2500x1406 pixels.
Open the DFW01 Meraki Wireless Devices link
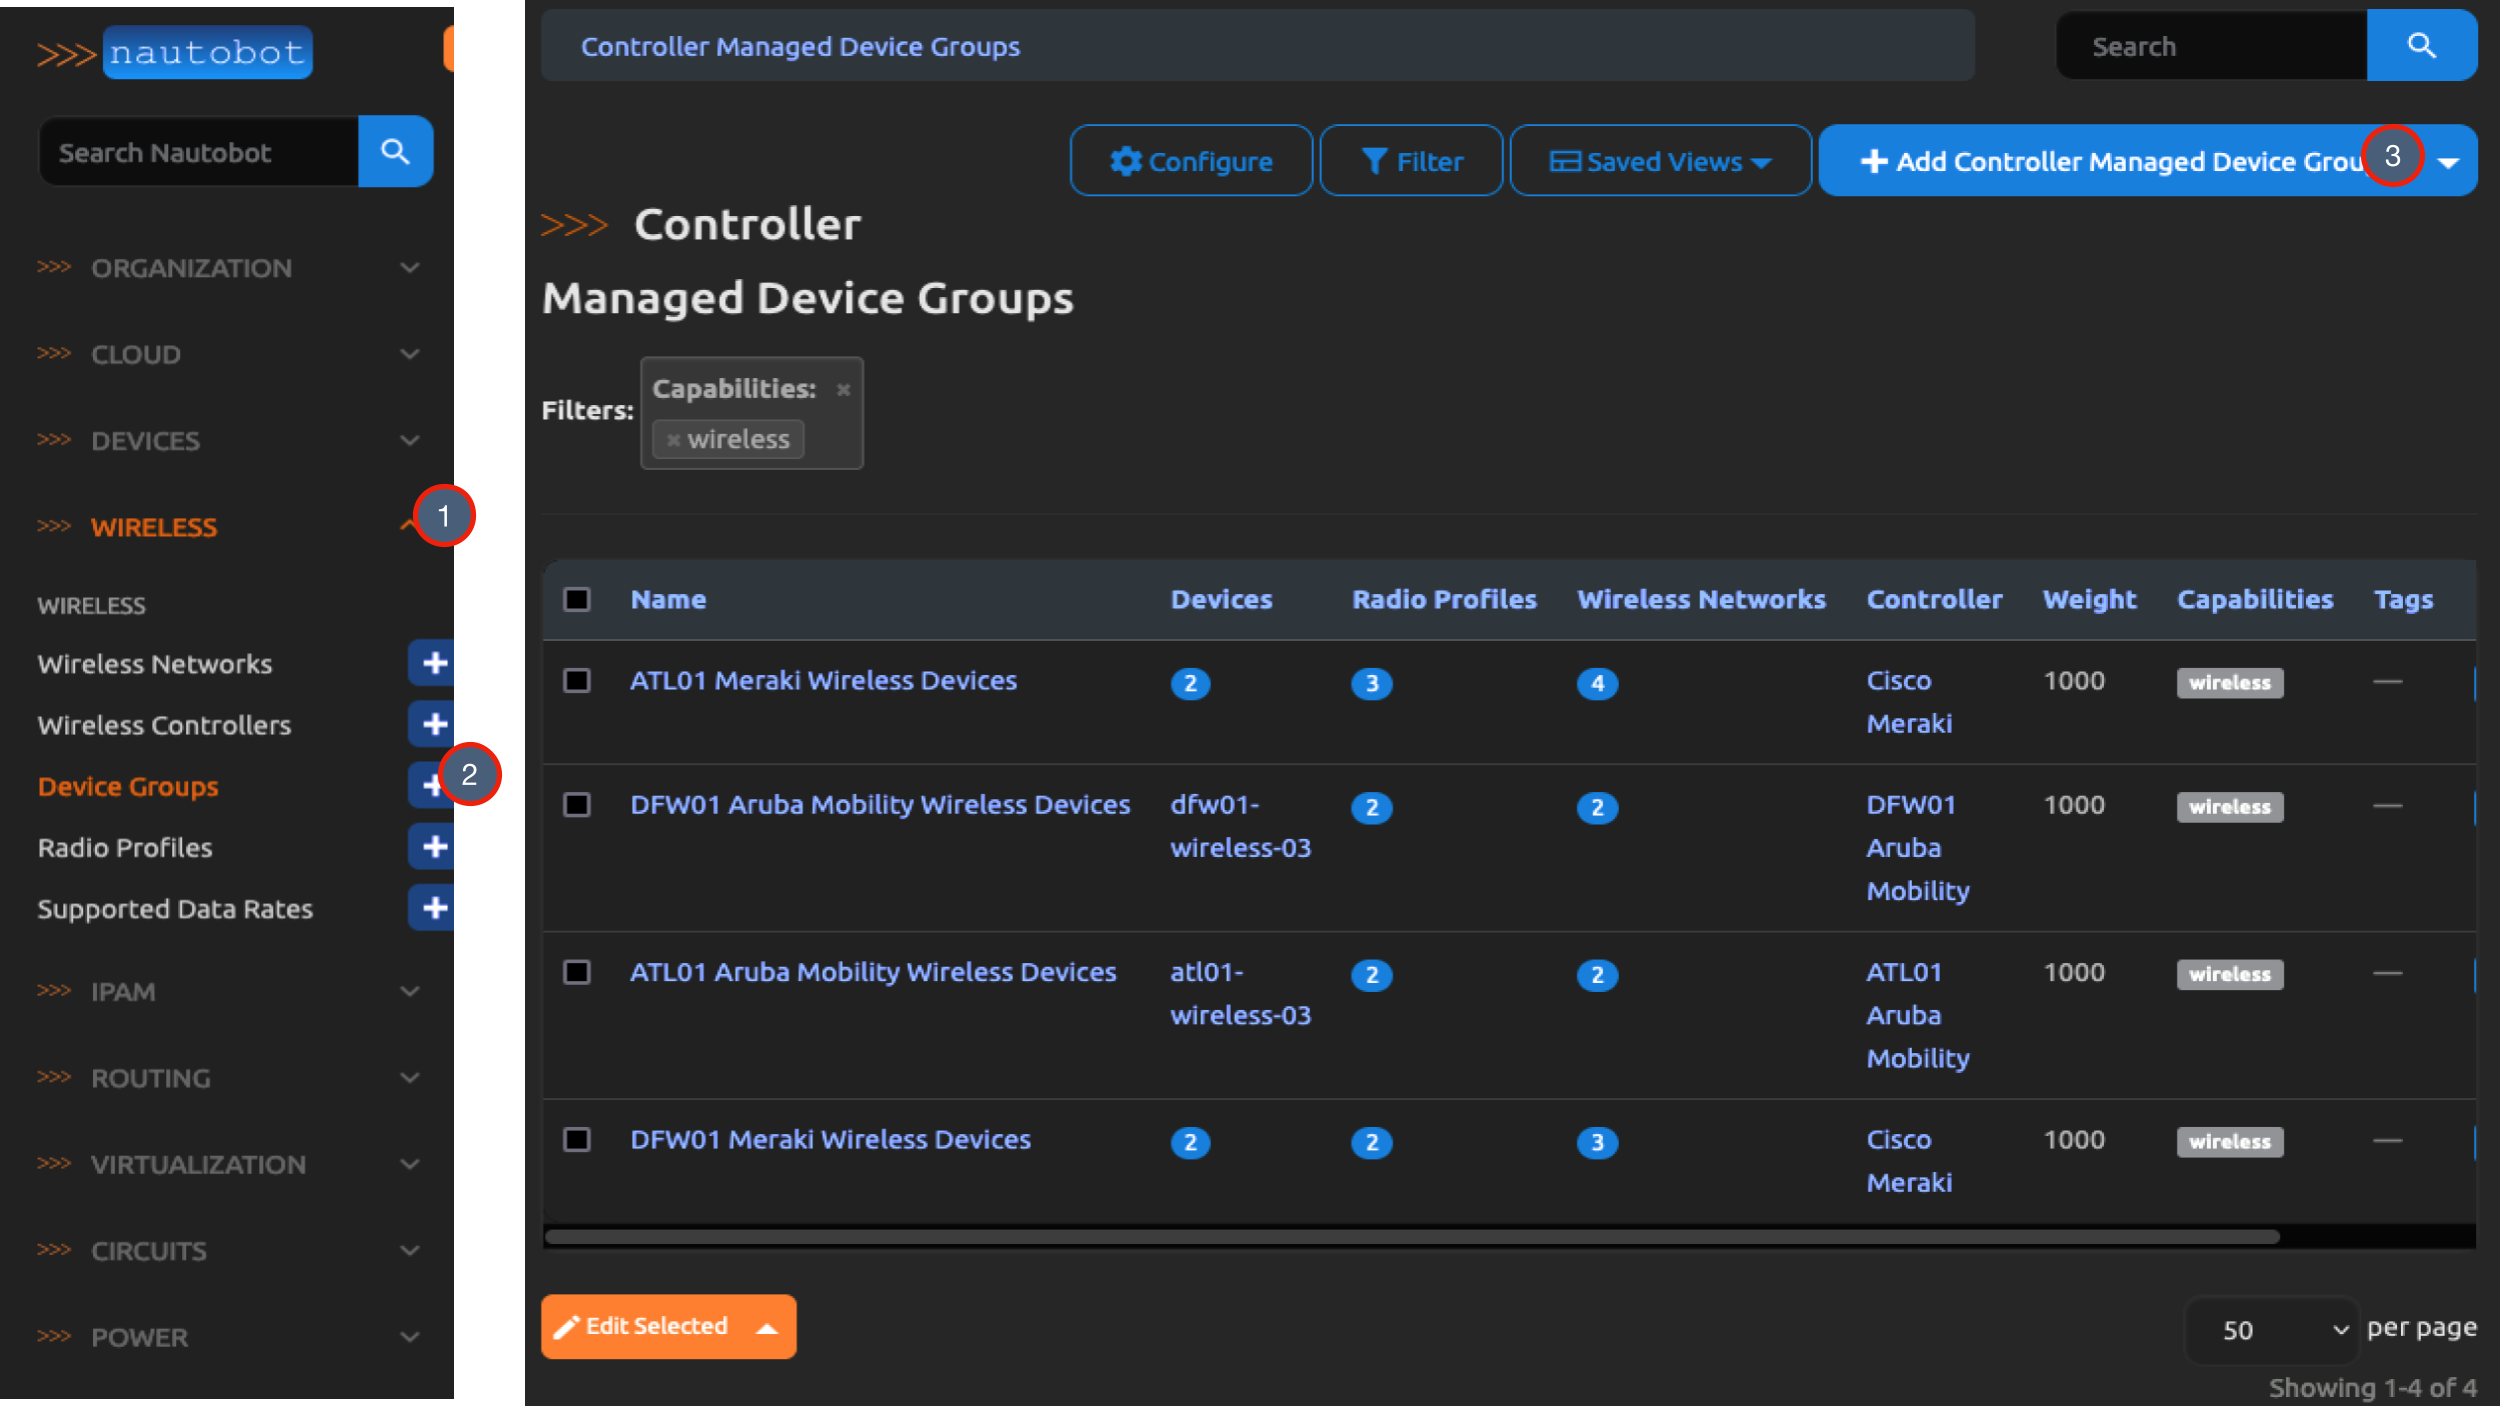coord(830,1139)
